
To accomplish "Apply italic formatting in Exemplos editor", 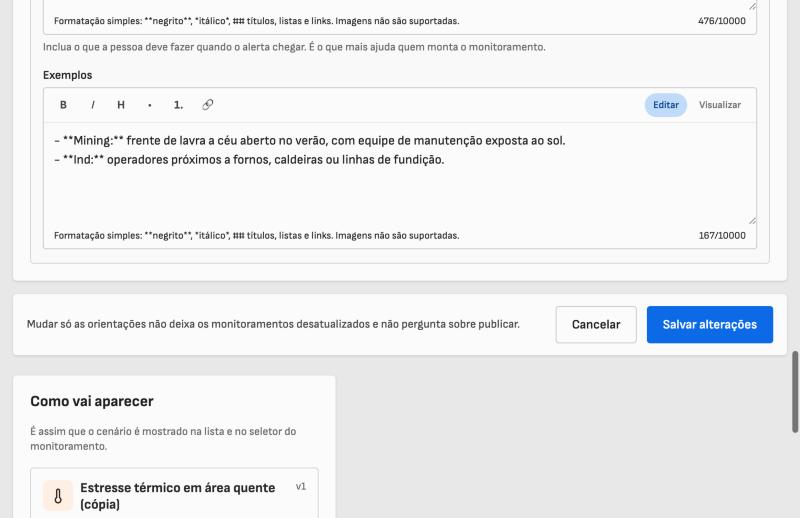I will [x=92, y=105].
